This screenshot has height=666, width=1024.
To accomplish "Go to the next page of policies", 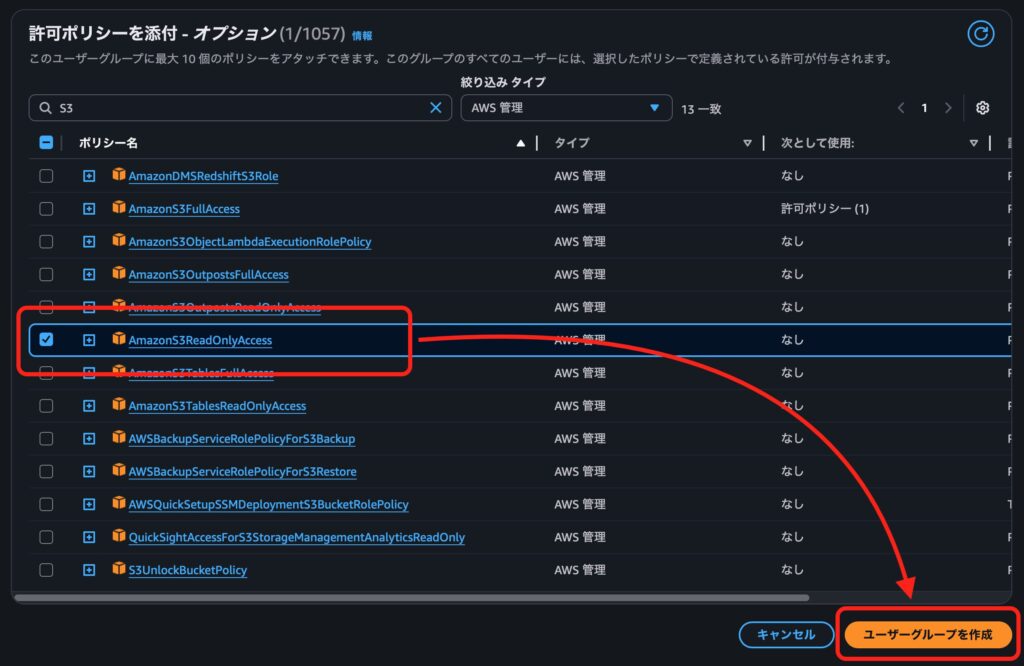I will point(948,108).
